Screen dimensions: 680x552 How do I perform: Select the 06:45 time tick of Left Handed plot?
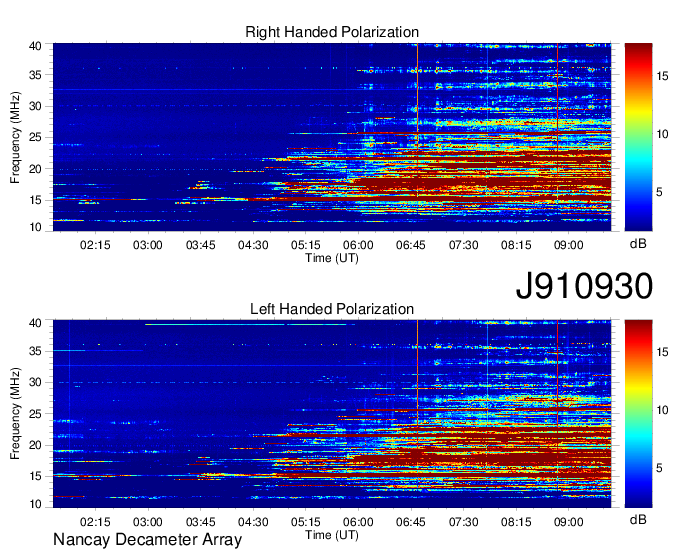pos(411,522)
